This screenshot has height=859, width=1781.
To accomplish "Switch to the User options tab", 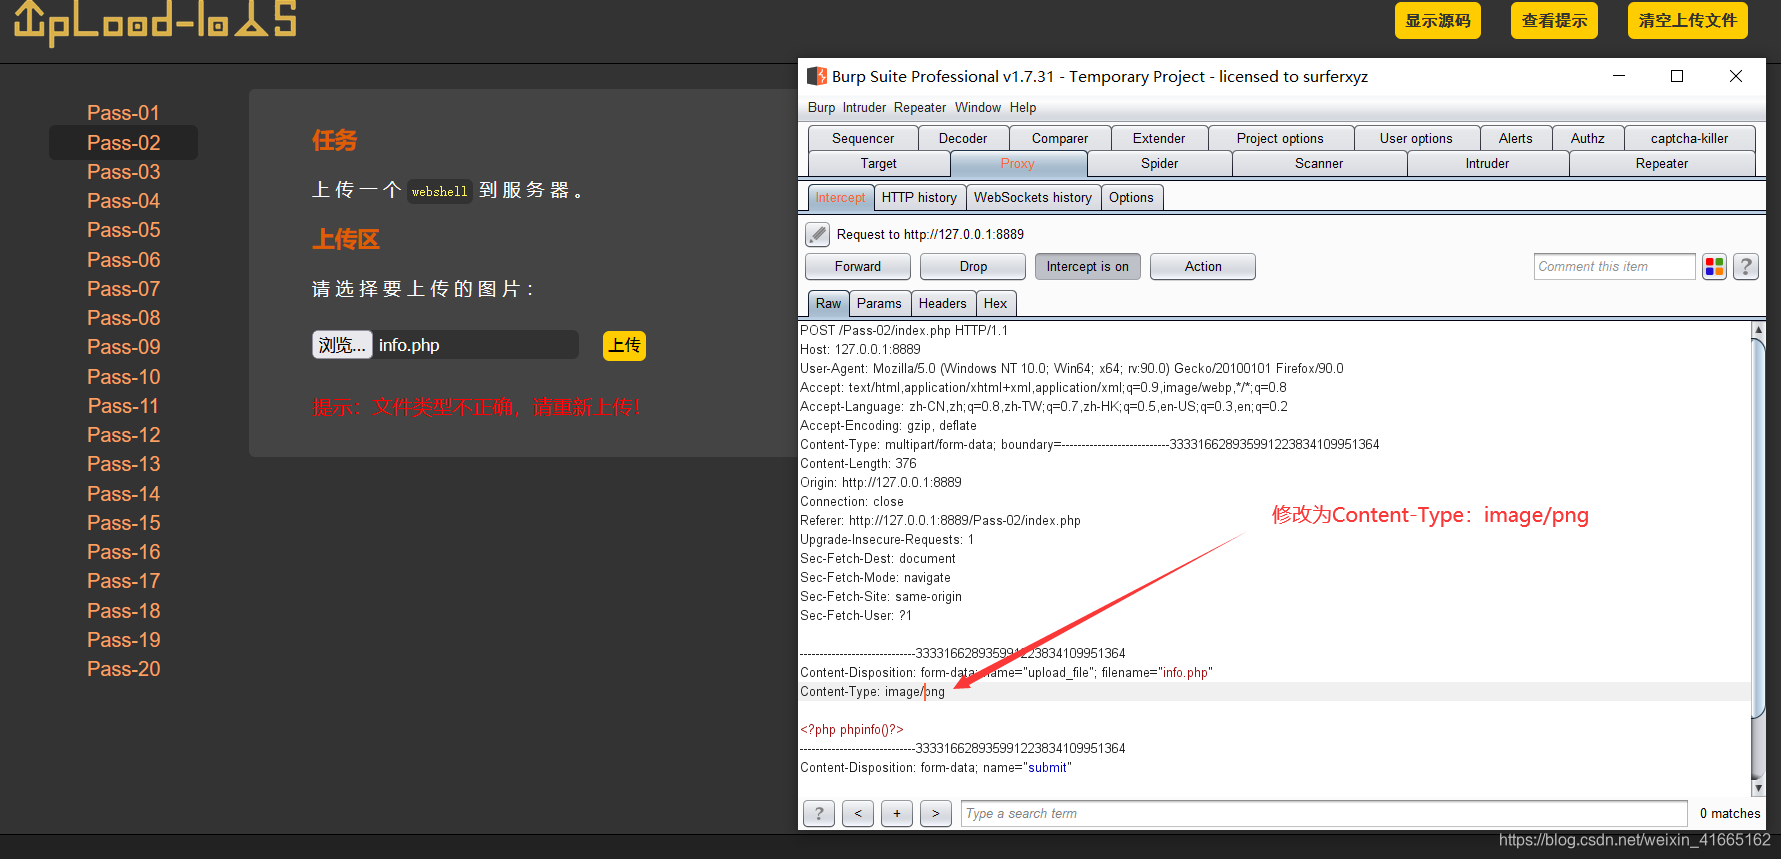I will (1416, 138).
